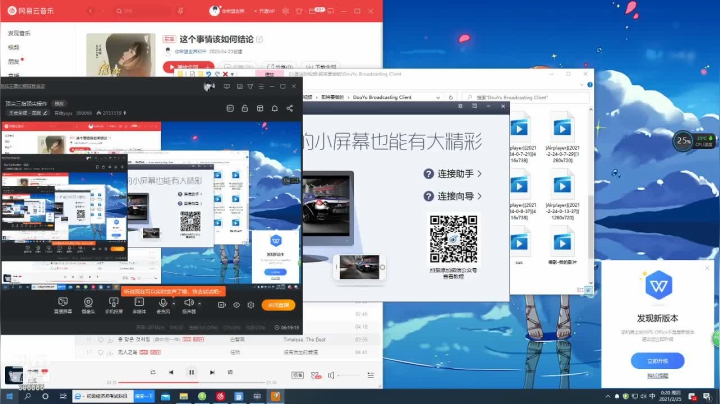Mute the NetEase player speaker icon
The height and width of the screenshot is (404, 720).
click(331, 376)
